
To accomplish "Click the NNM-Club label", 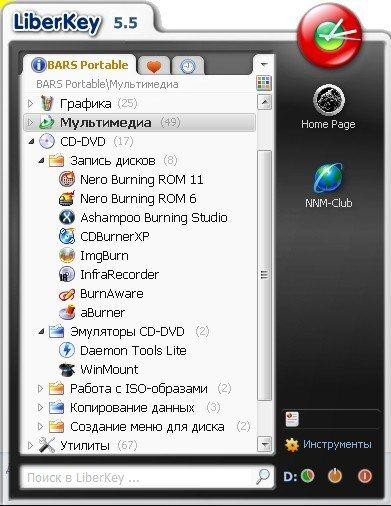I will tap(328, 203).
